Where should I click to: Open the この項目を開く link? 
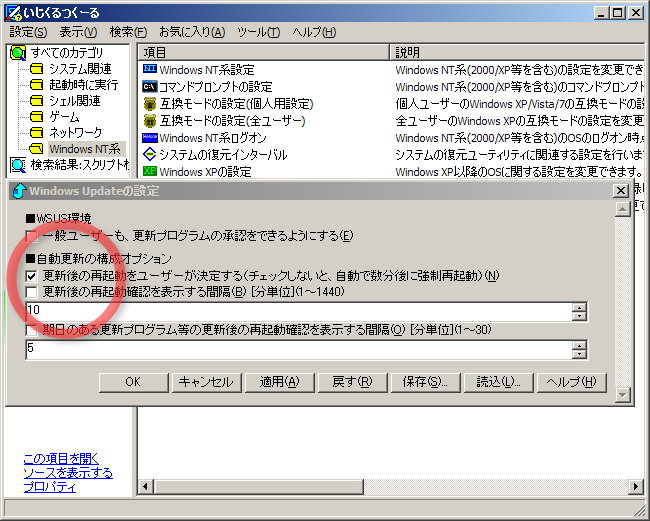(x=61, y=458)
